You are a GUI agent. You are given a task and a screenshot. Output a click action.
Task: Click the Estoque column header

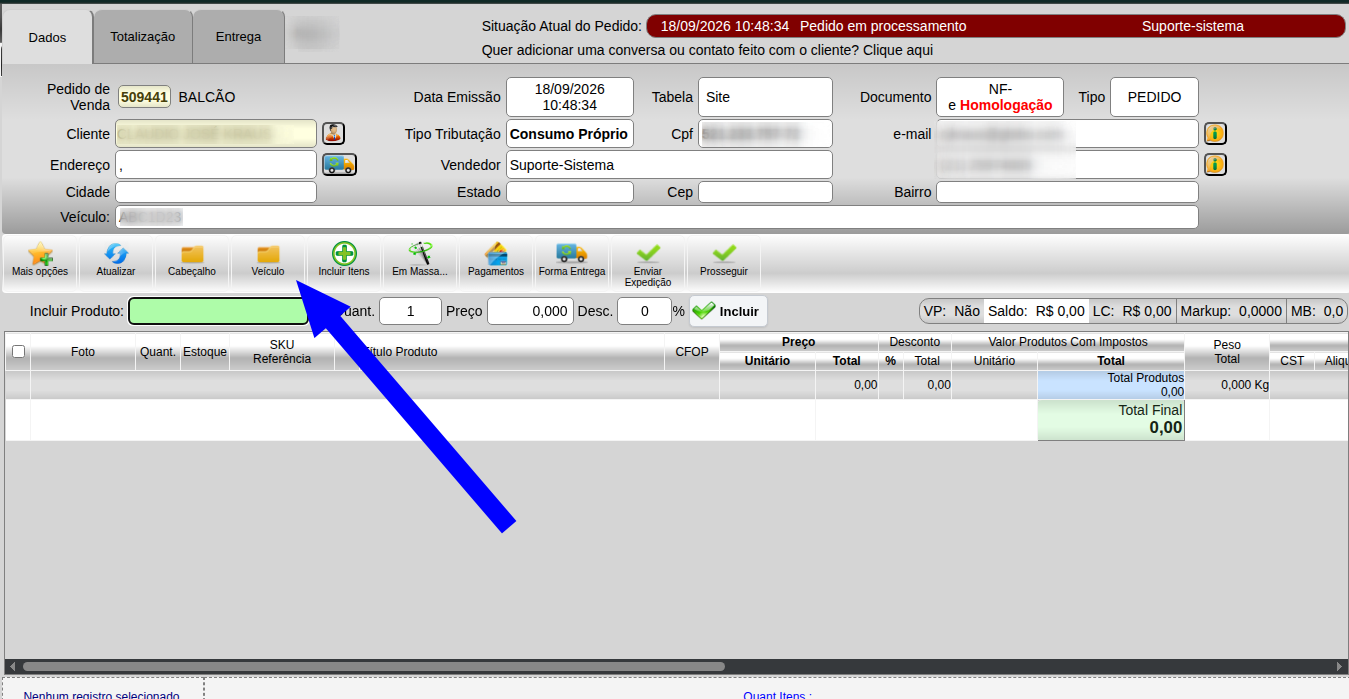click(205, 352)
